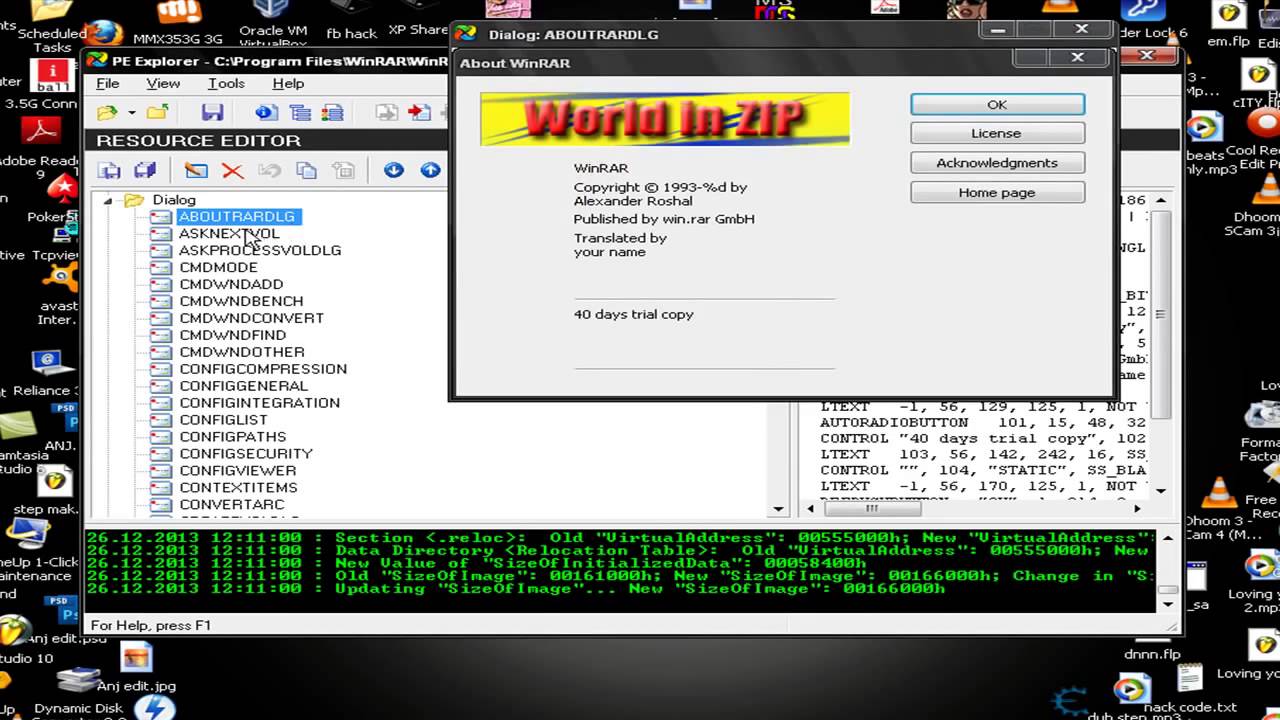Image resolution: width=1280 pixels, height=720 pixels.
Task: Select the CMDWNDCONVERT resource
Action: (251, 318)
